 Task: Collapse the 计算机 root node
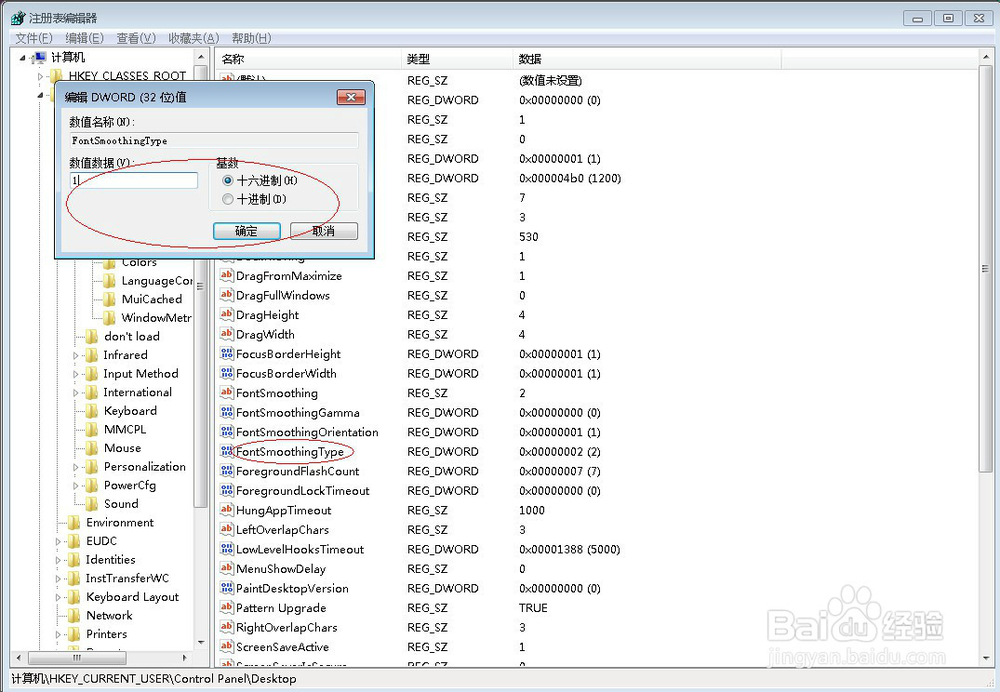pos(22,57)
